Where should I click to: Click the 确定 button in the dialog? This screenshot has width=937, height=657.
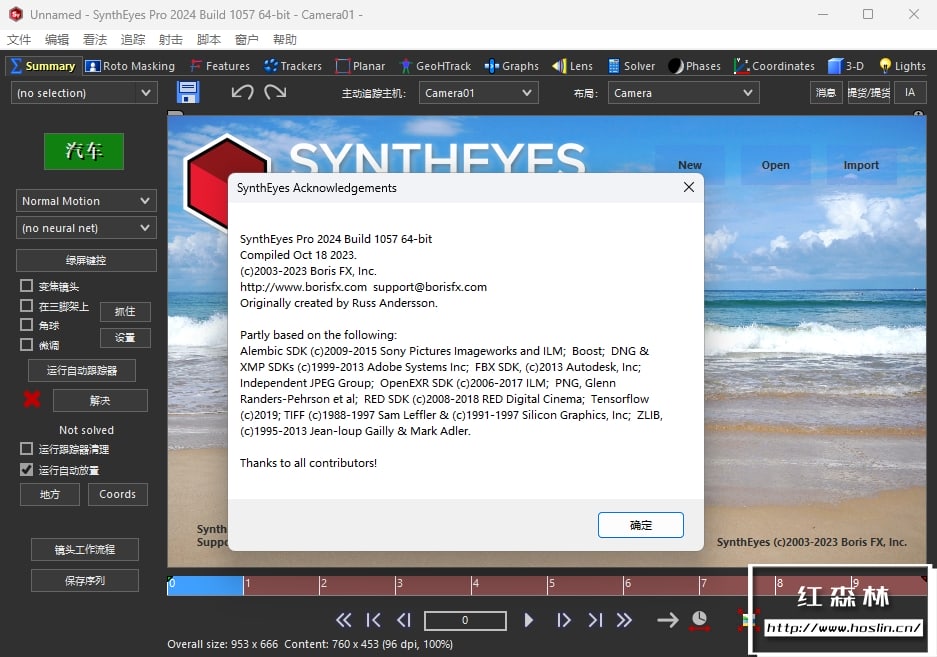(x=640, y=525)
